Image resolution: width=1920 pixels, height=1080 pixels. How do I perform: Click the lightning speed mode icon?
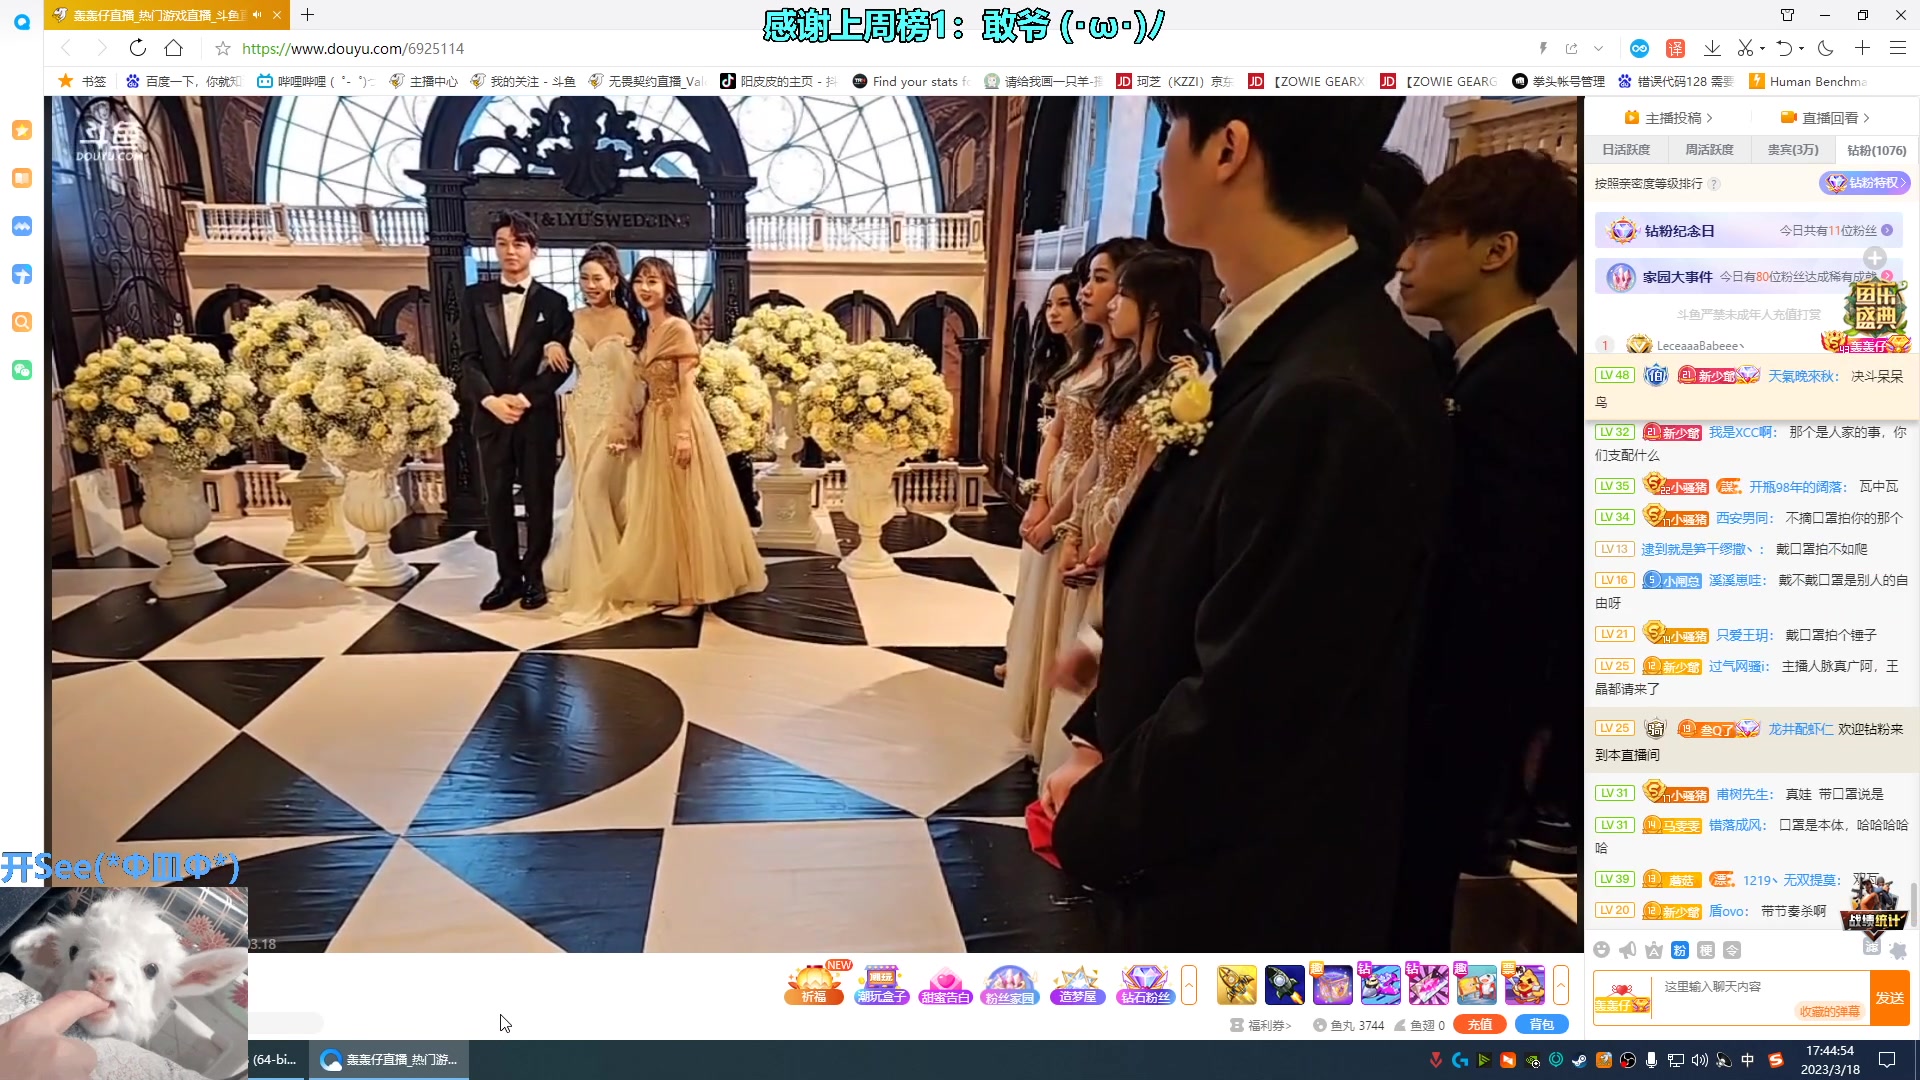click(x=1543, y=48)
